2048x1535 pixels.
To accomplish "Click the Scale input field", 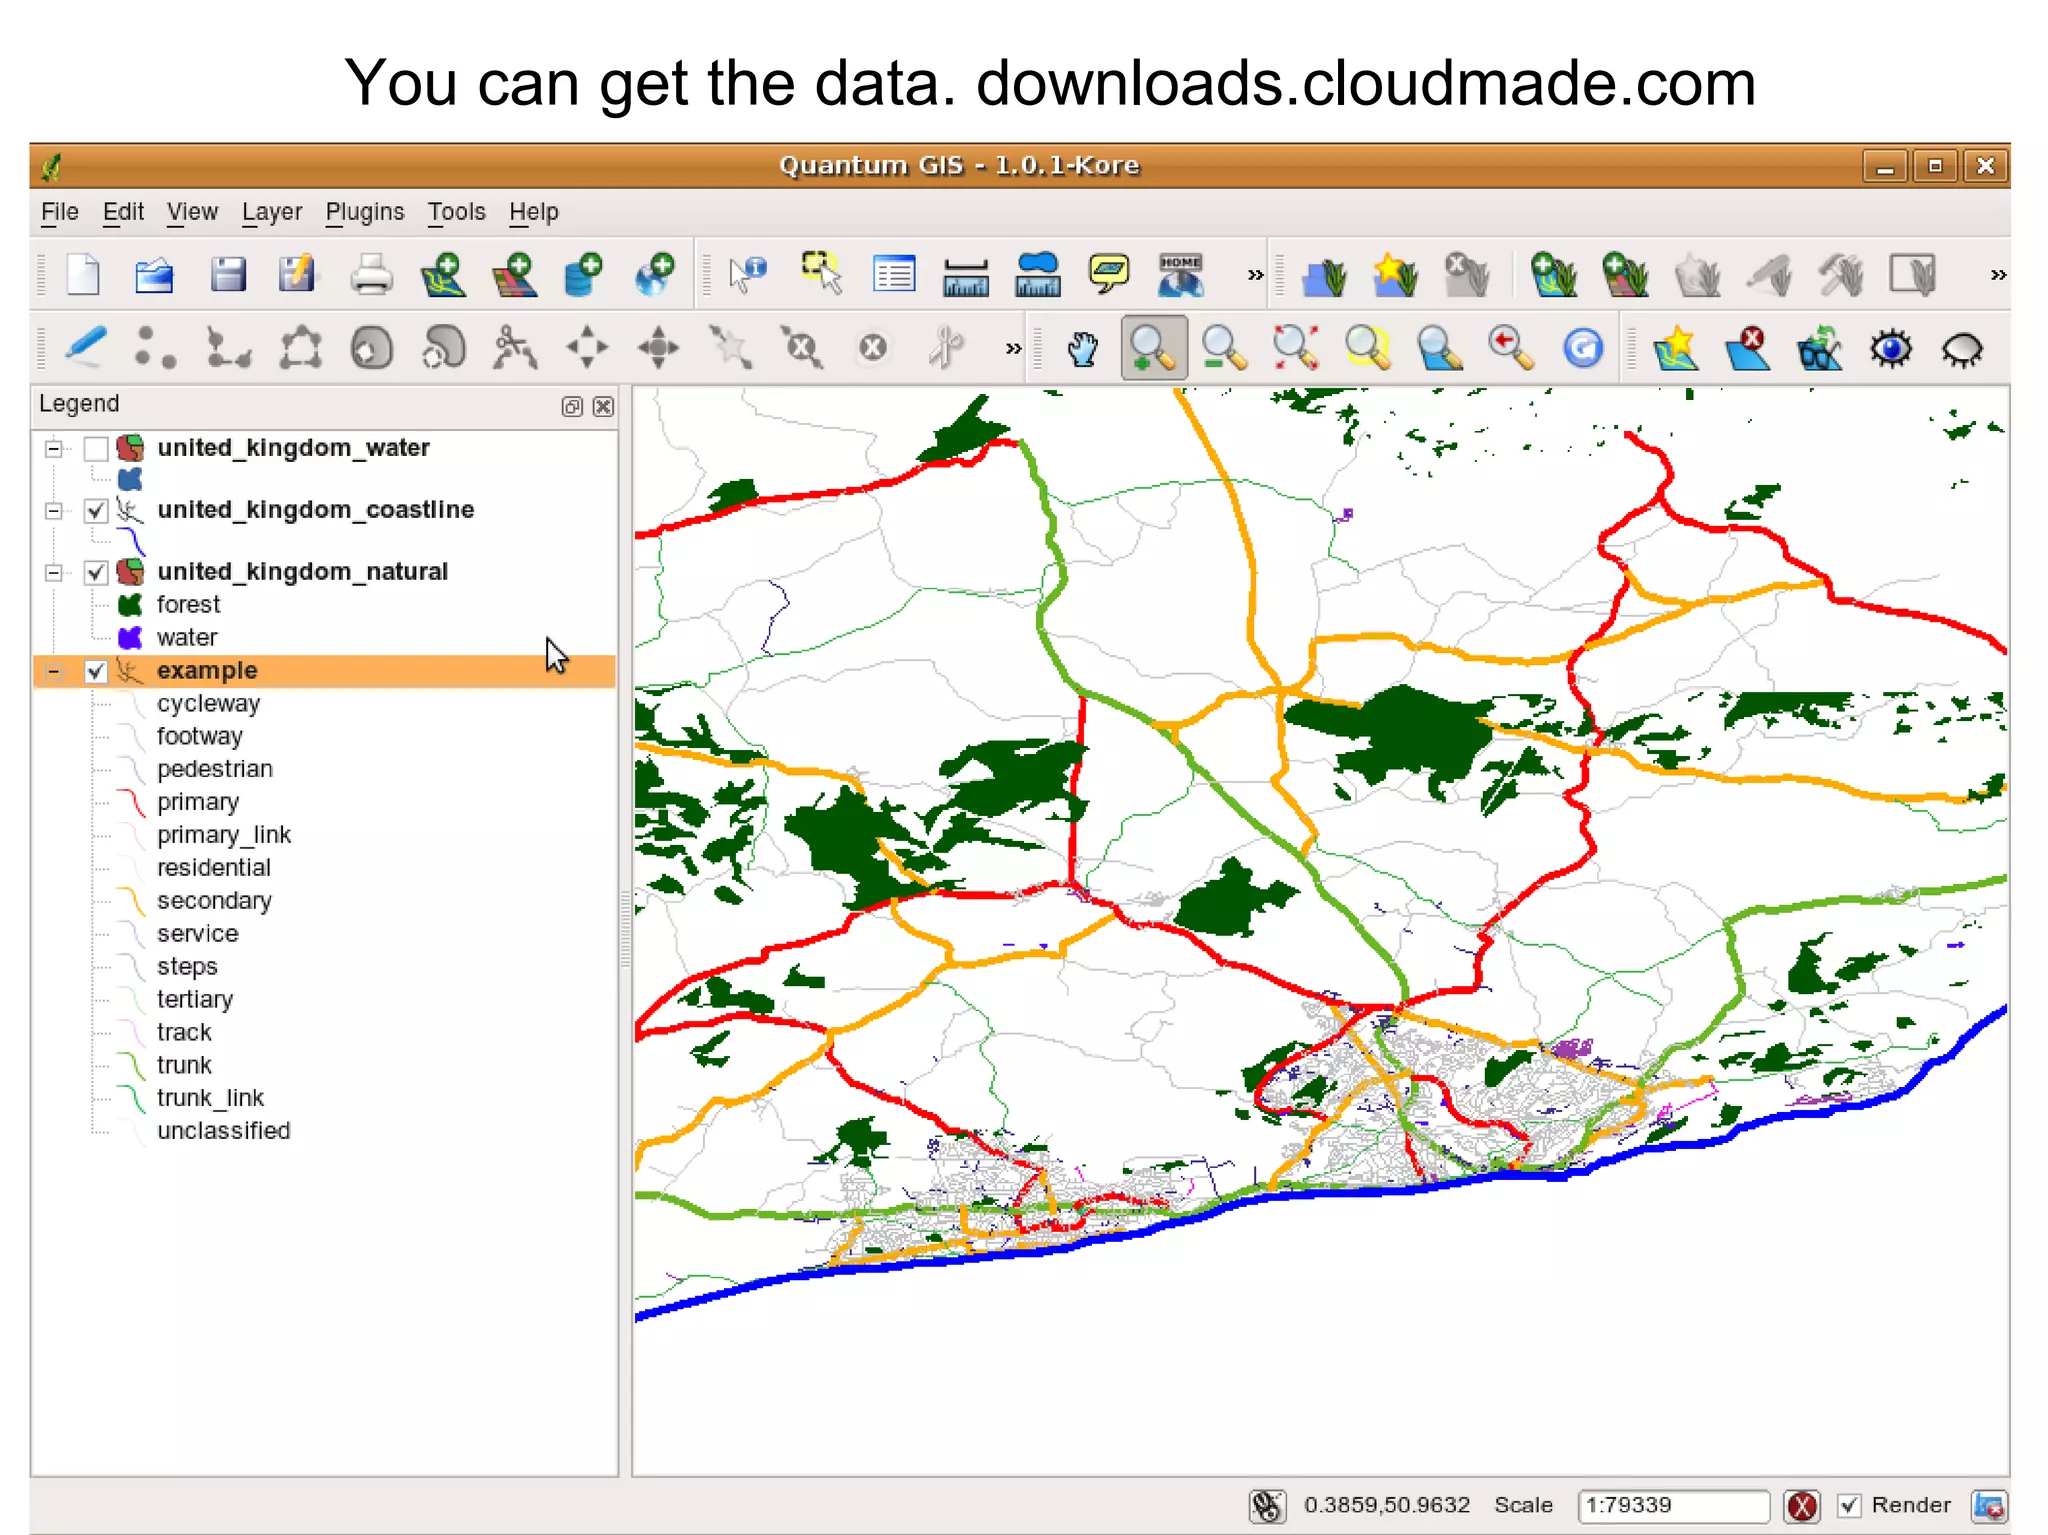I will click(x=1673, y=1505).
